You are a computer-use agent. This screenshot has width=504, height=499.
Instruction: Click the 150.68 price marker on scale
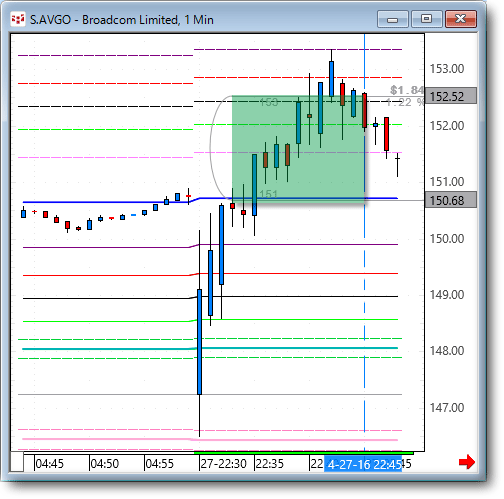pos(451,200)
